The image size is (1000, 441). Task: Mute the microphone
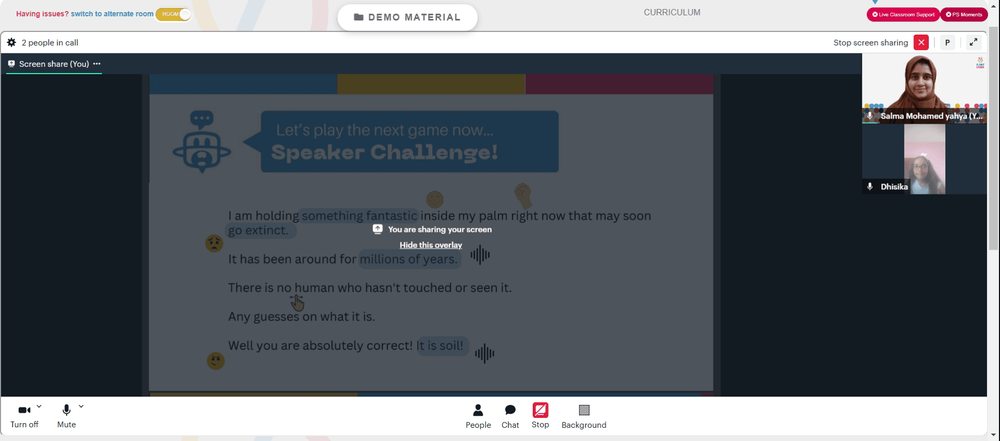[x=66, y=415]
